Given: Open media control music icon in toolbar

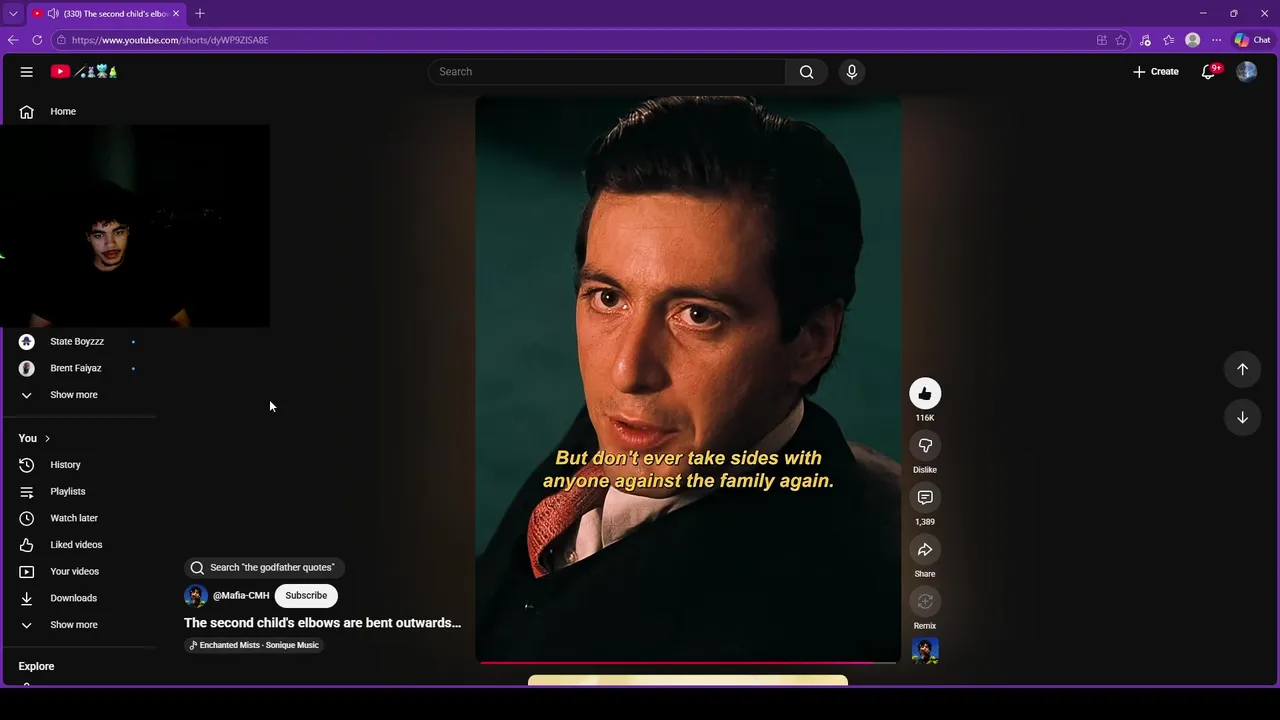Looking at the screenshot, I should (1145, 40).
